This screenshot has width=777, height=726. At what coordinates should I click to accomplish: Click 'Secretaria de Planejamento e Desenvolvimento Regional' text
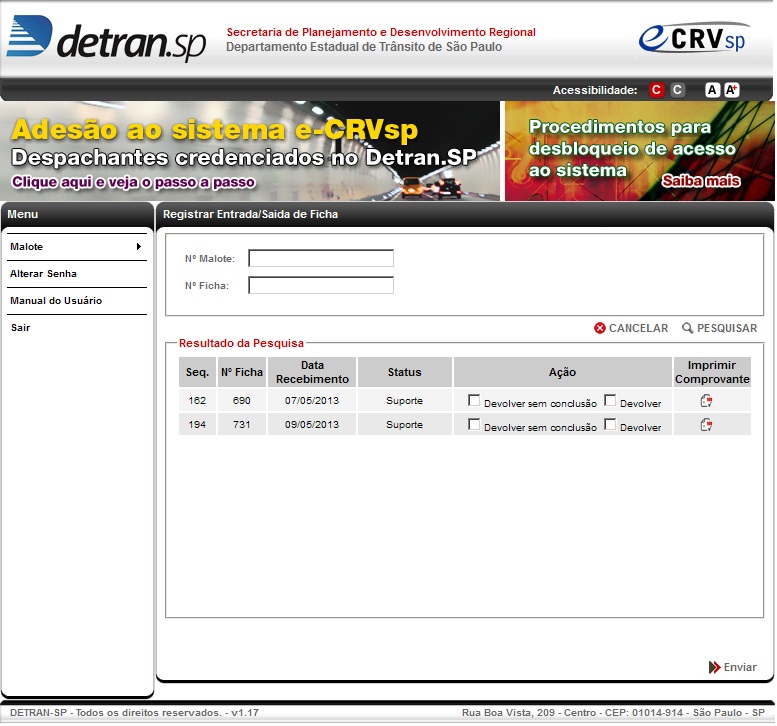click(381, 32)
